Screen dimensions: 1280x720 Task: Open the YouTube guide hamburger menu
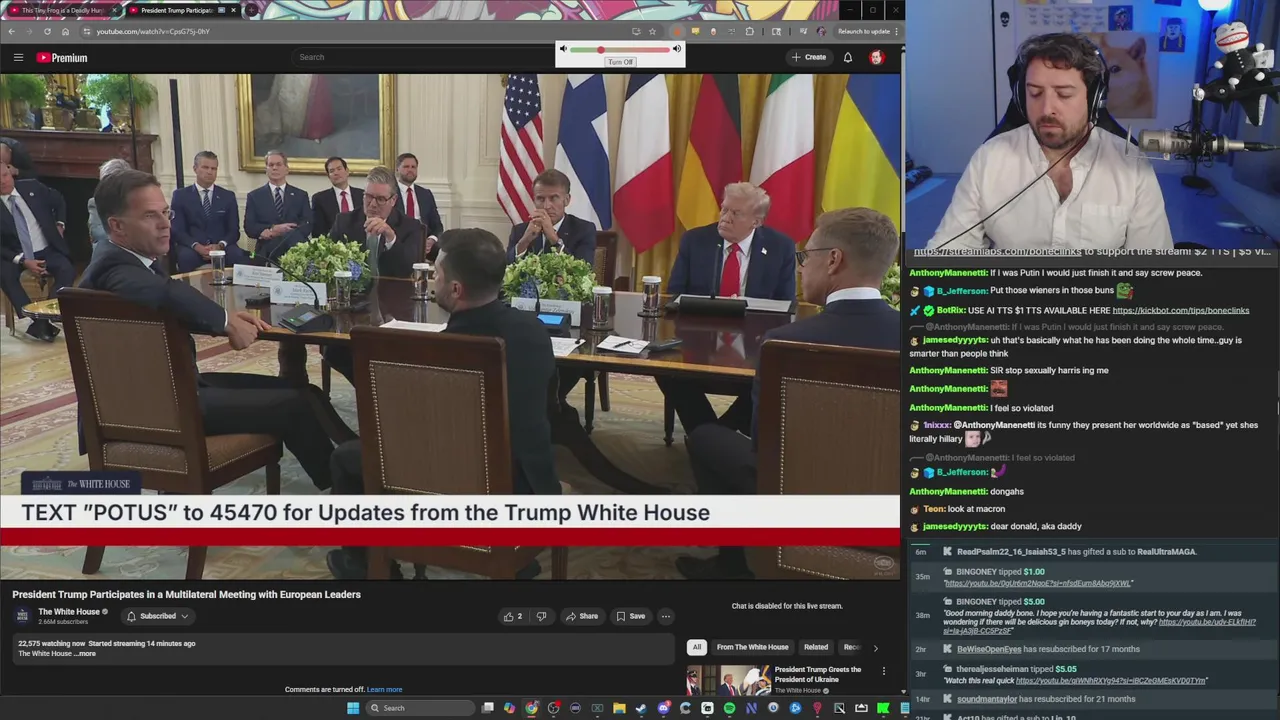[18, 57]
